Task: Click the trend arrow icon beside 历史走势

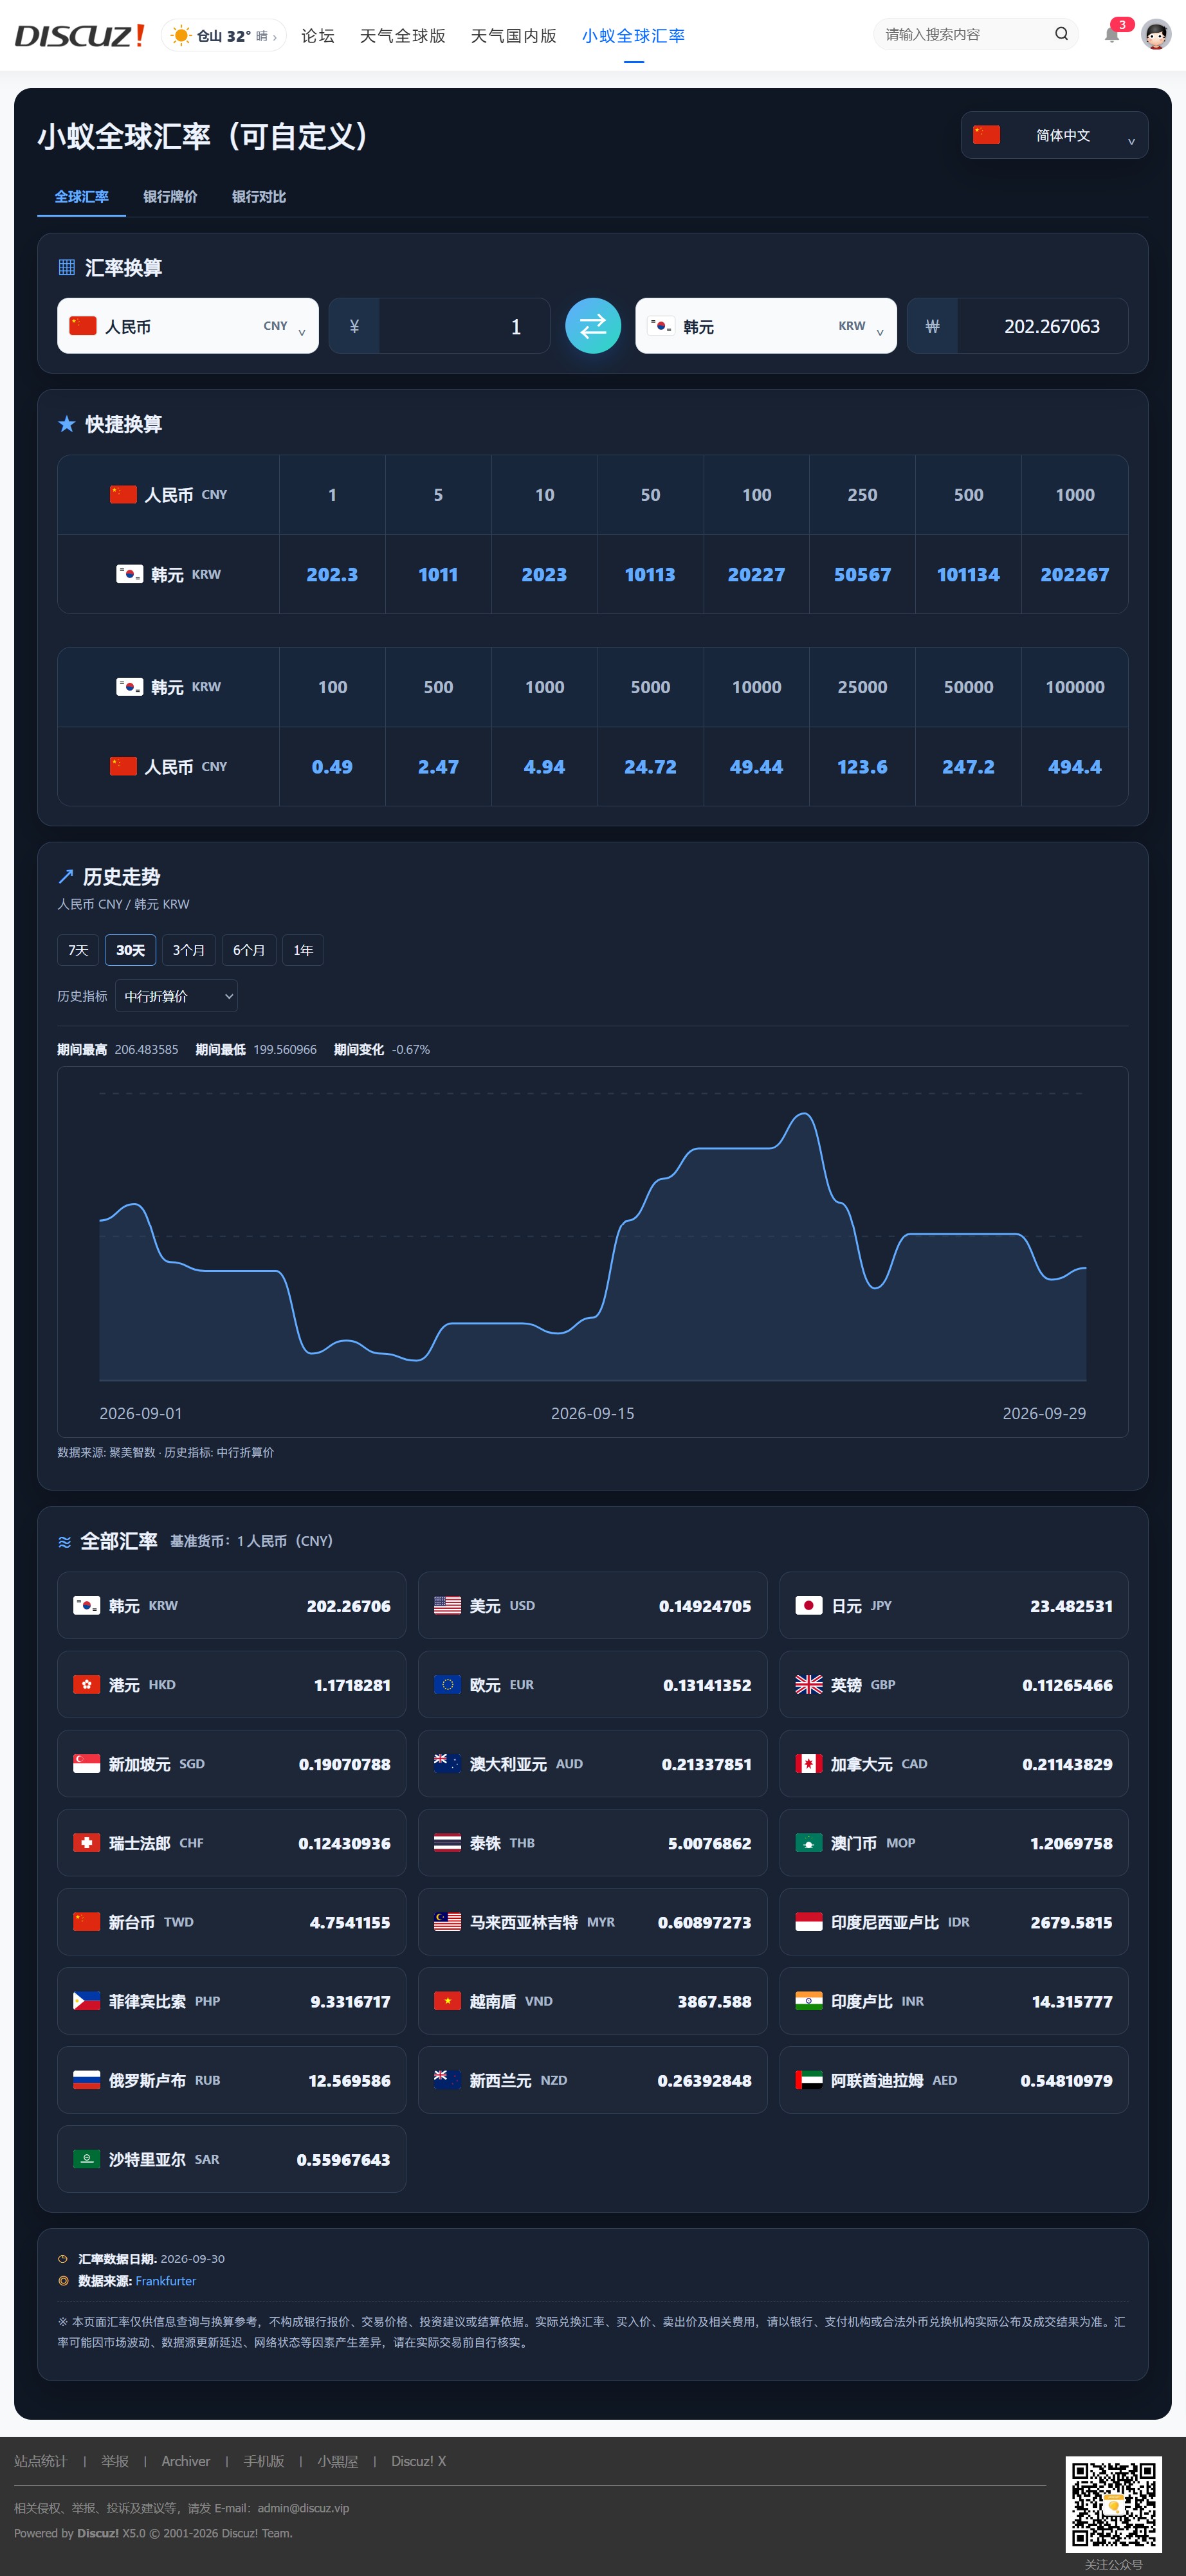Action: pos(66,877)
